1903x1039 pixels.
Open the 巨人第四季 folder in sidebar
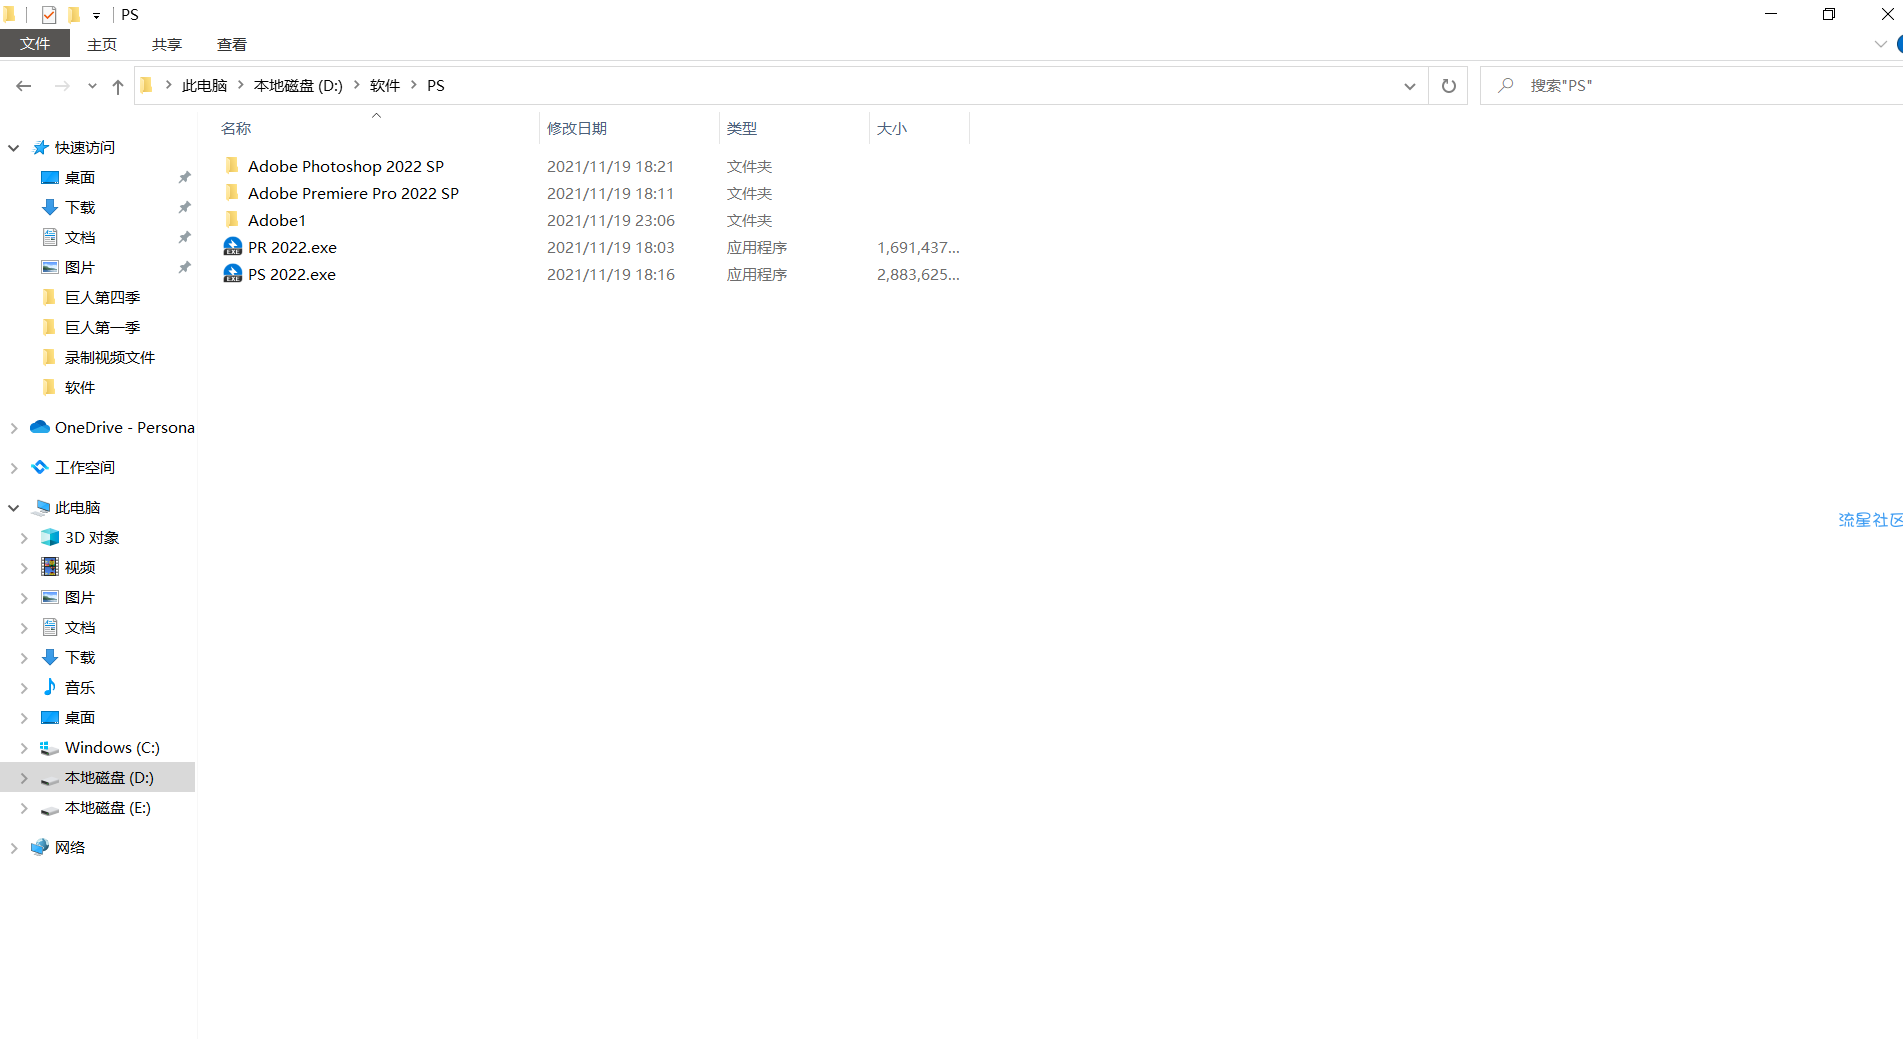[103, 298]
